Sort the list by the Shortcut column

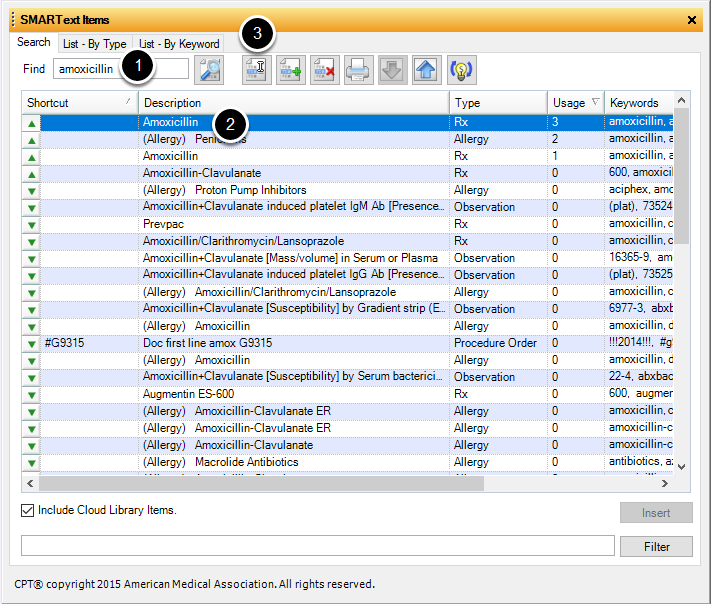coord(80,103)
